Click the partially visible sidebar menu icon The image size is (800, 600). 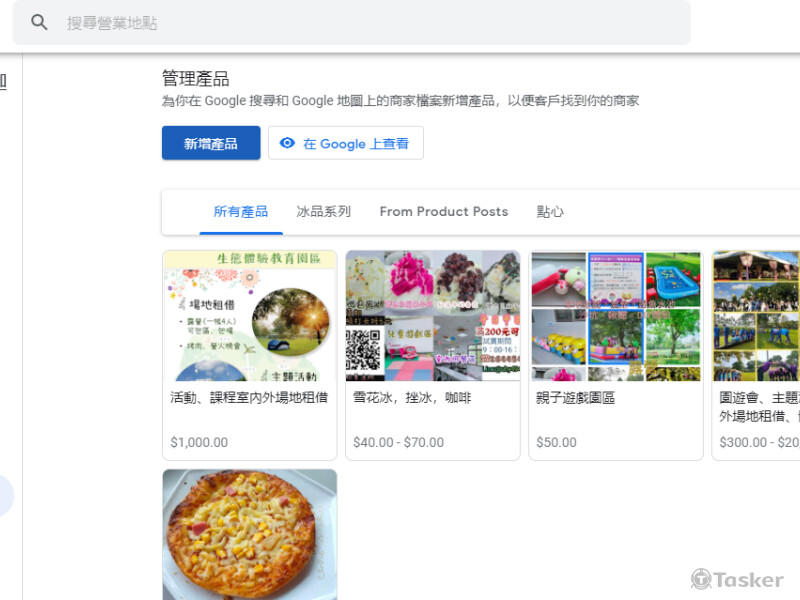tap(3, 81)
